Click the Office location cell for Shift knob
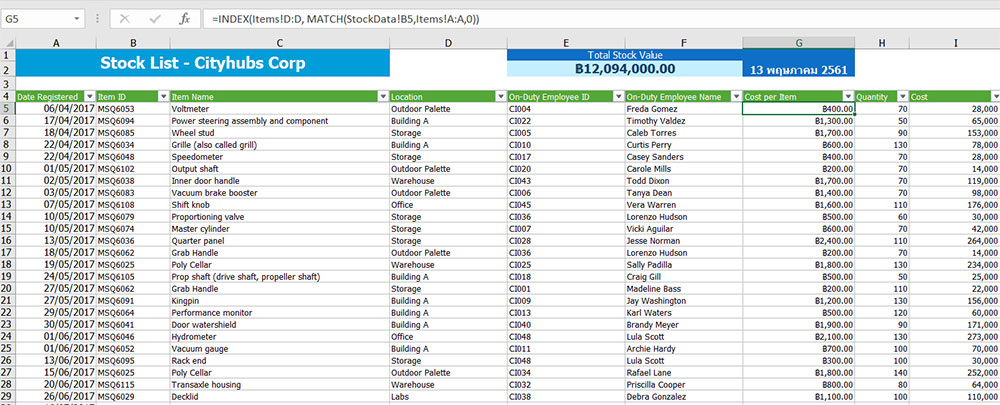Screen dimensions: 1000x405 click(x=448, y=205)
